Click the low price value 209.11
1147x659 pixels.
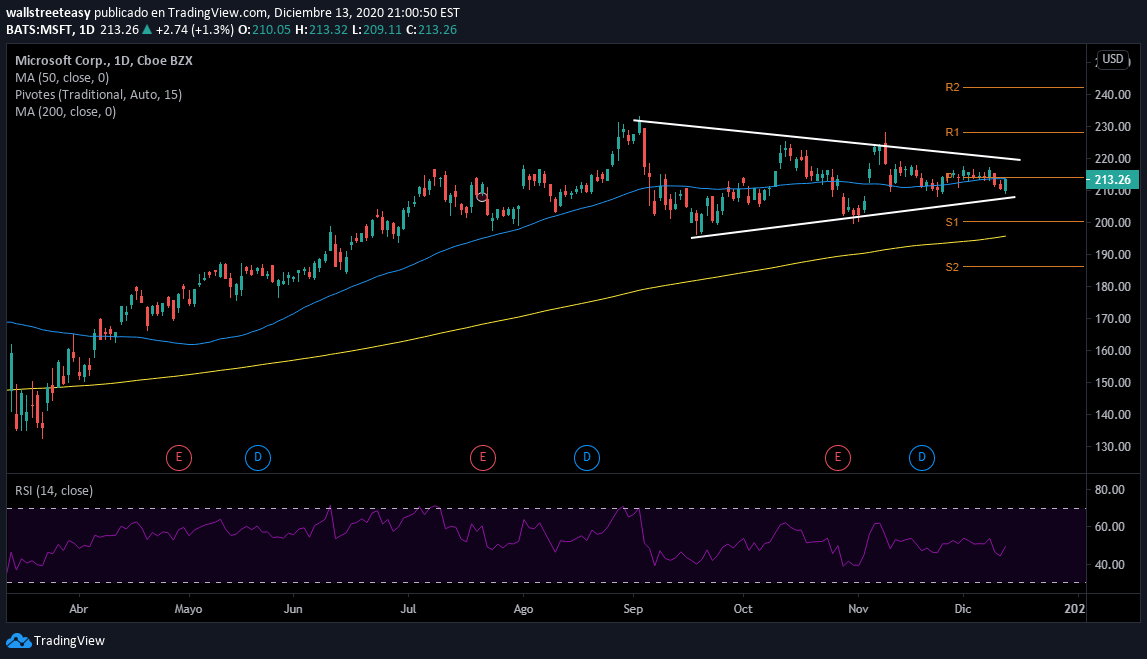[x=383, y=30]
